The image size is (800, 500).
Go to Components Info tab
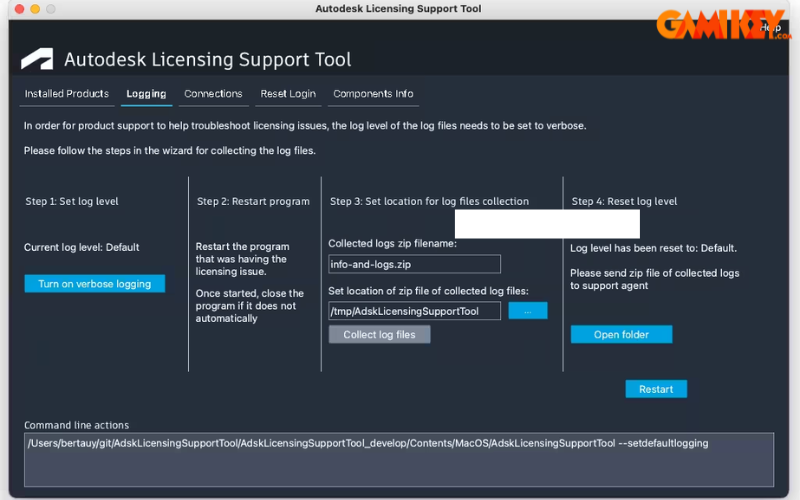pos(373,94)
